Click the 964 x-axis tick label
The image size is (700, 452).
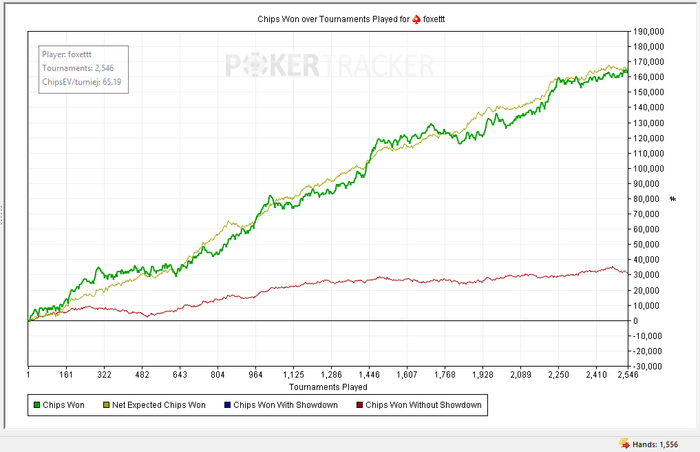pyautogui.click(x=255, y=375)
